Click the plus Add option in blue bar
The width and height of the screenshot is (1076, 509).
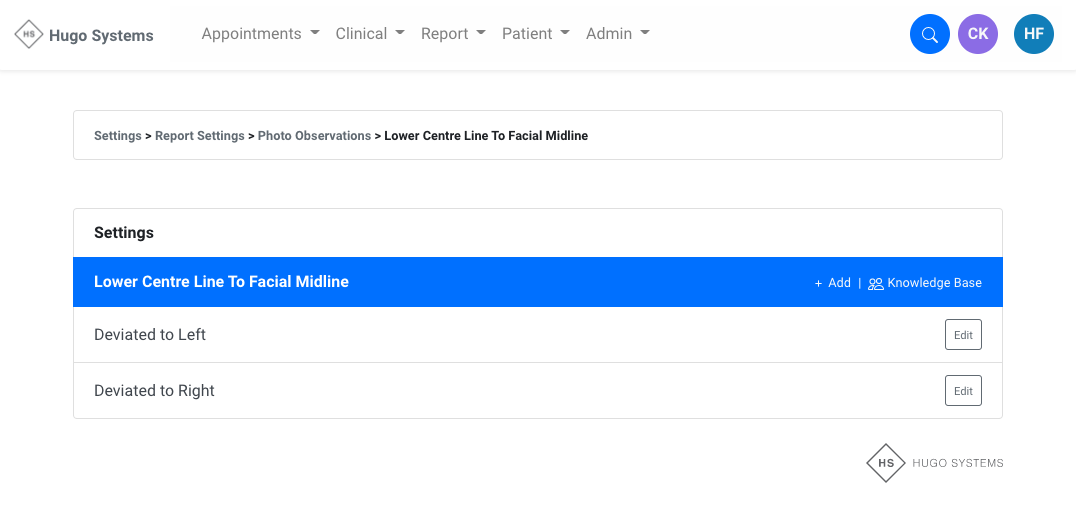point(832,283)
